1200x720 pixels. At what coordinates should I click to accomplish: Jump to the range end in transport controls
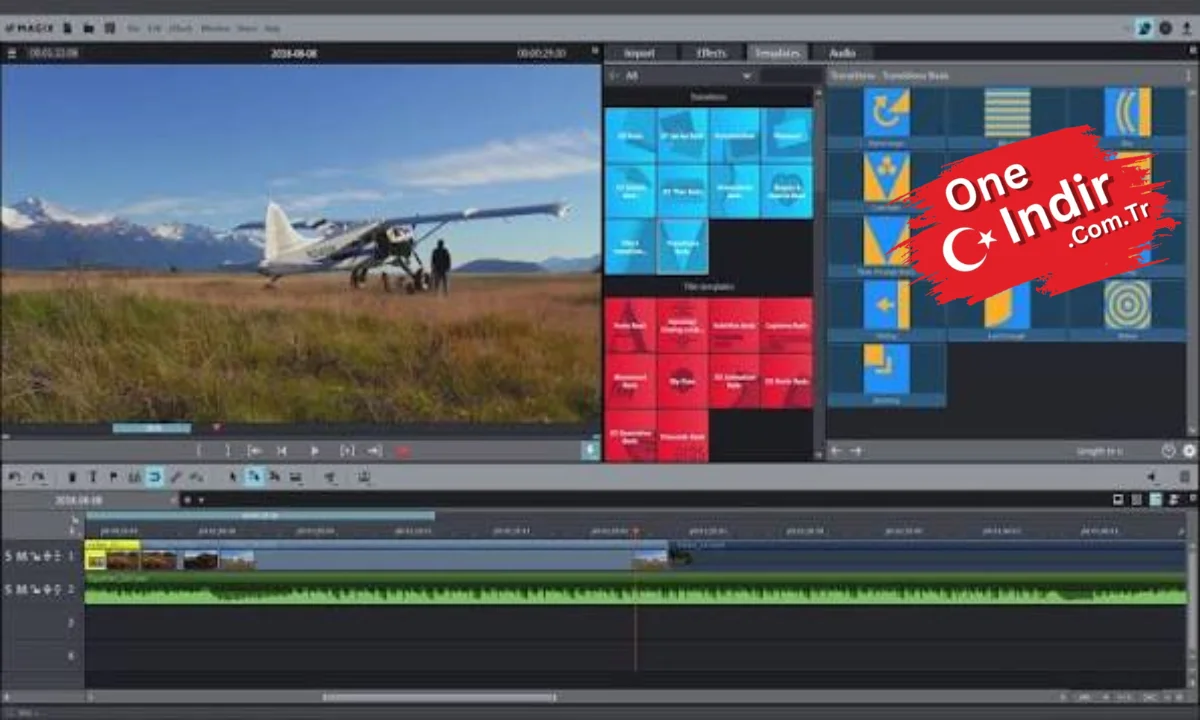[375, 451]
